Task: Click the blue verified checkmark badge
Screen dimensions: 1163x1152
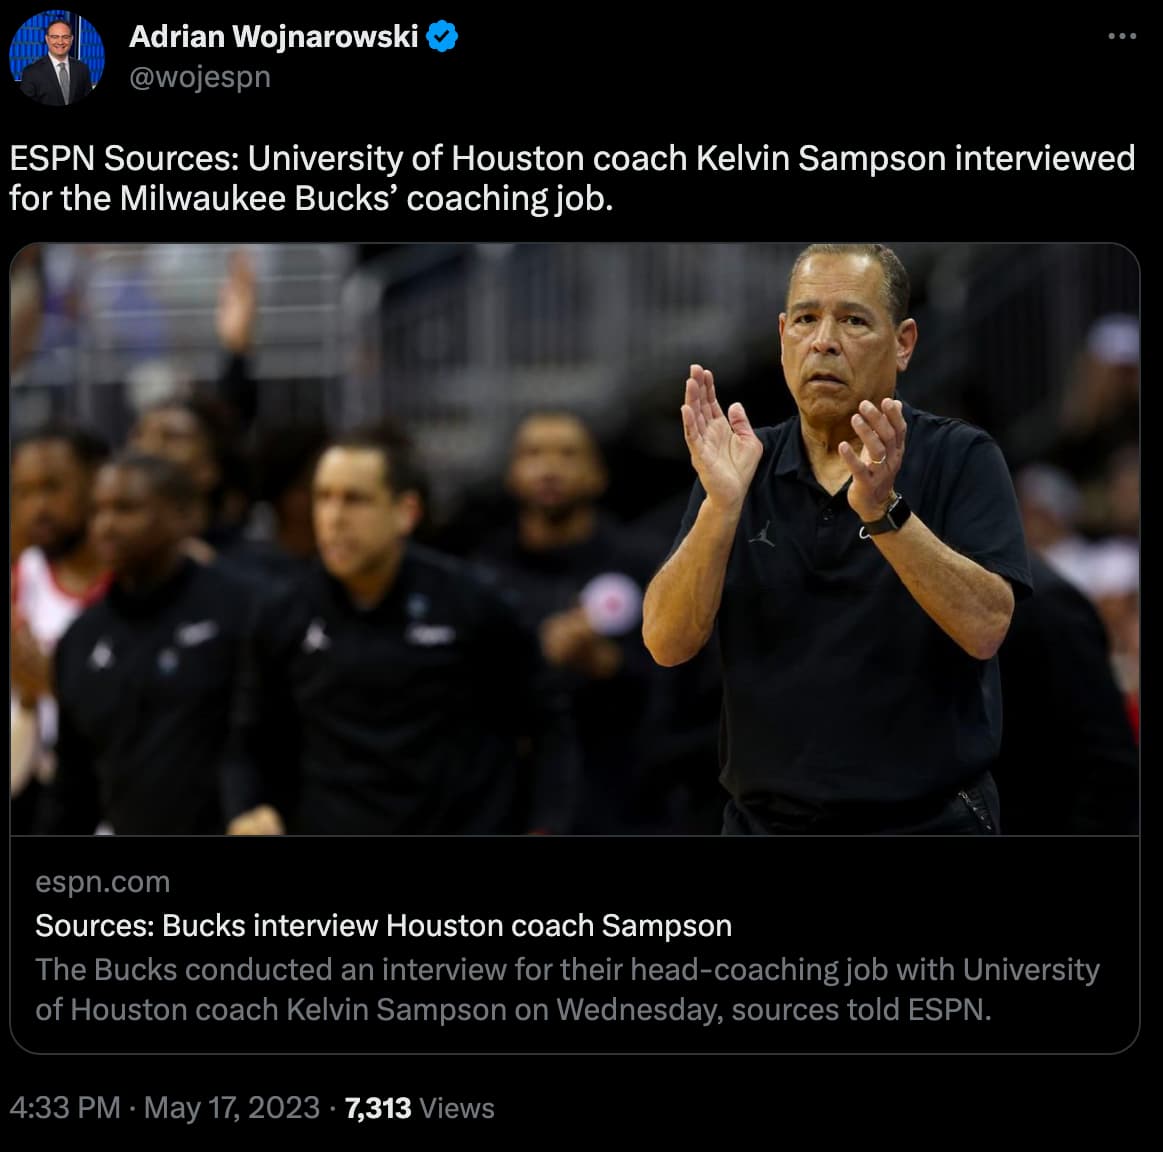Action: (x=442, y=36)
